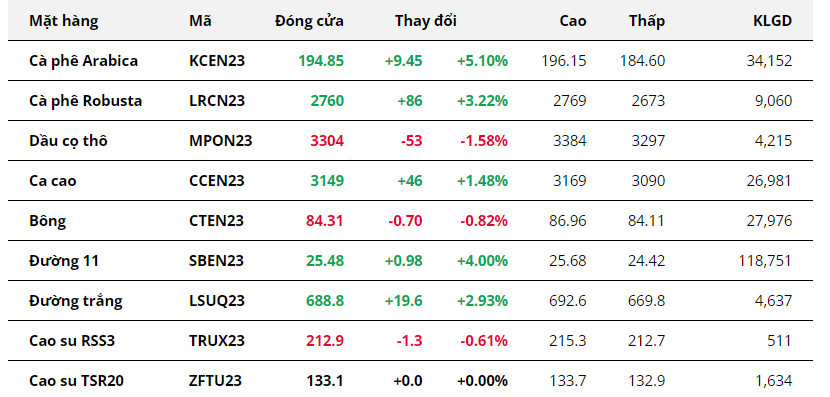The height and width of the screenshot is (397, 830).
Task: Click the Đường 11 commodity name
Action: click(64, 261)
